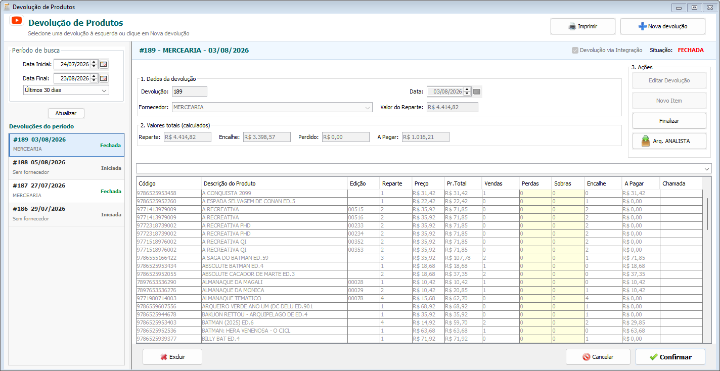
Task: Select devolução #187 27/07/2026 in the list
Action: click(67, 191)
